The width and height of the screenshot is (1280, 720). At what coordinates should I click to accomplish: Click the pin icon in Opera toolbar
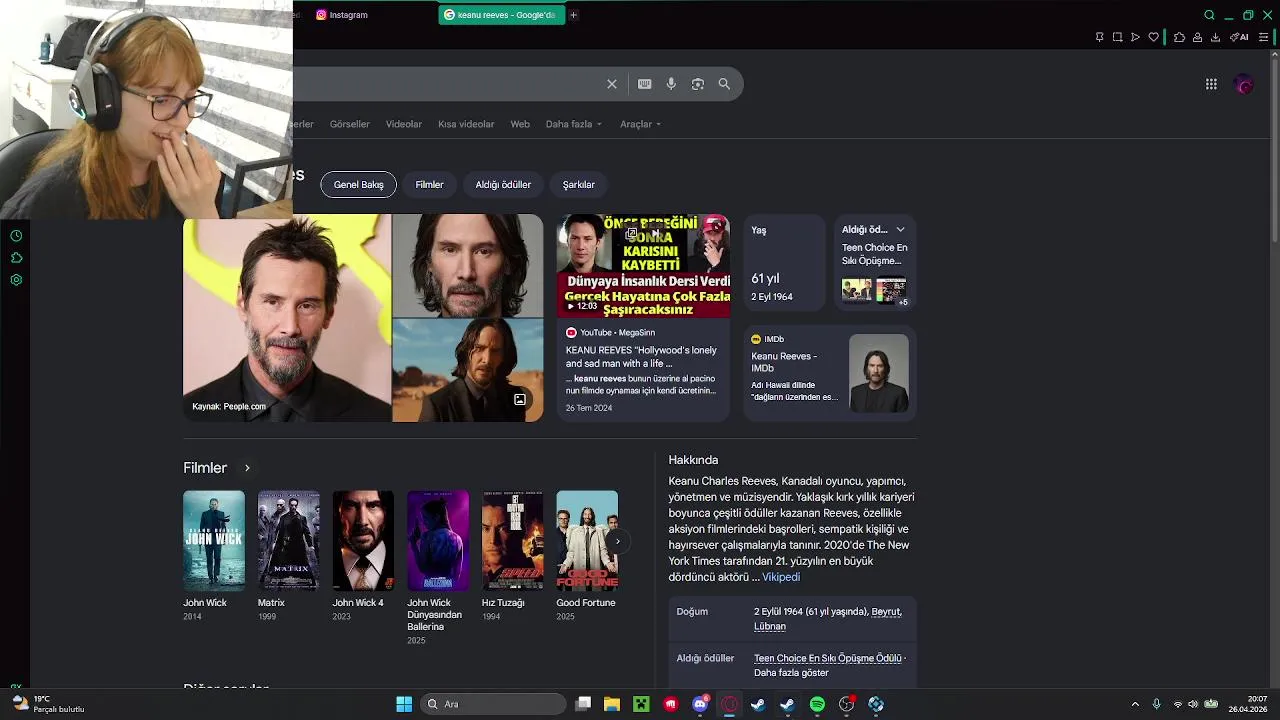(x=1099, y=37)
